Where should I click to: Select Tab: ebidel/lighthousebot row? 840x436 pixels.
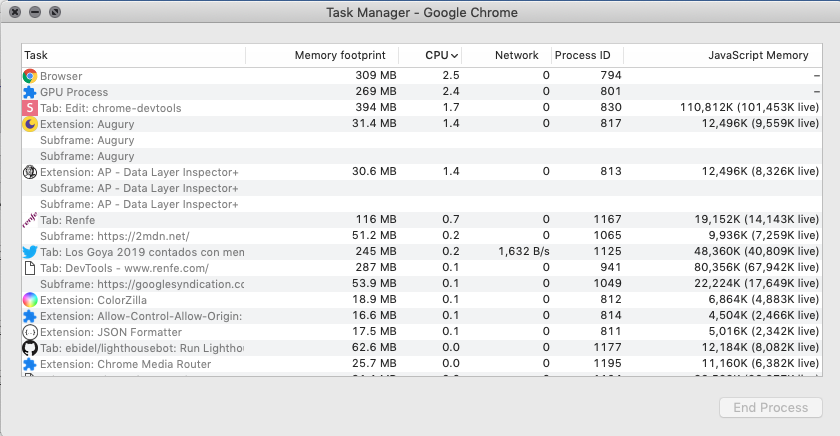coord(422,348)
